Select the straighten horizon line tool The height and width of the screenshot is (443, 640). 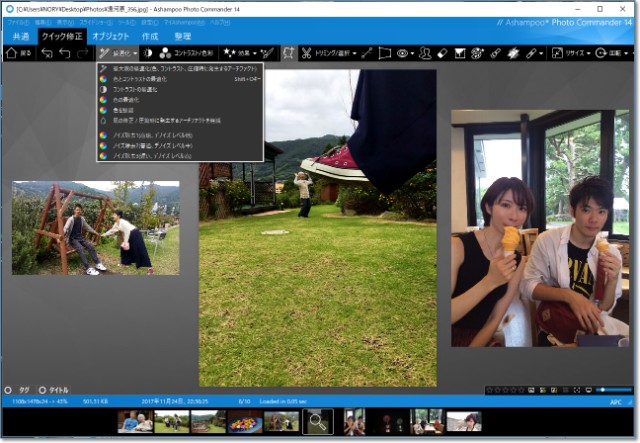coord(366,53)
